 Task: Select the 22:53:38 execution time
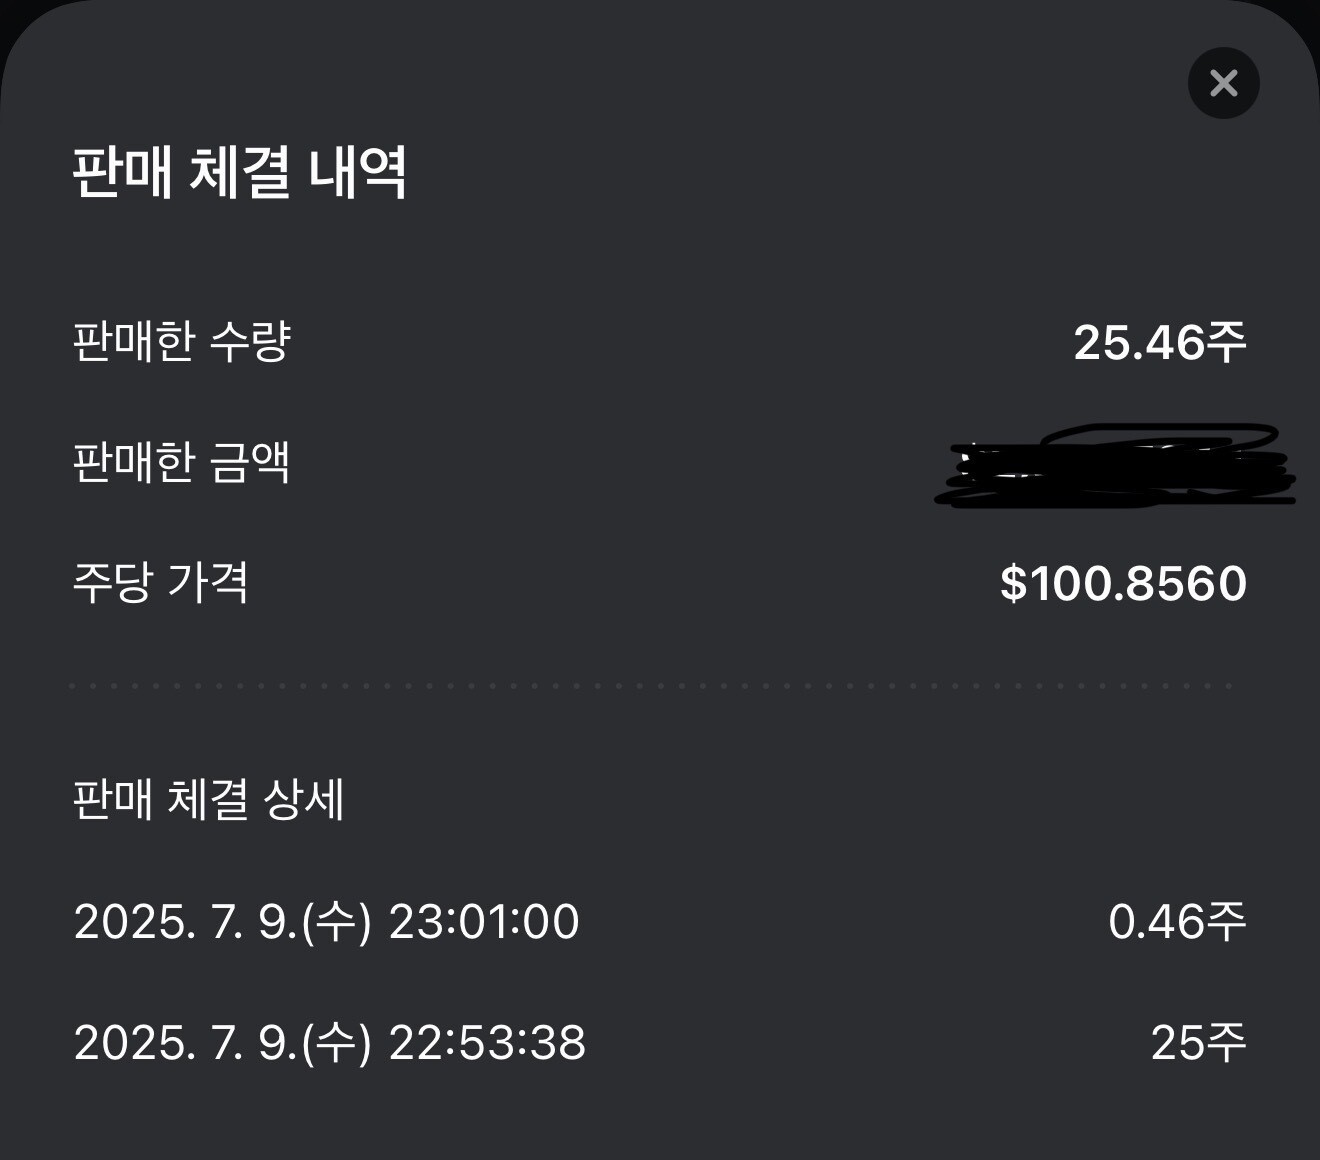click(486, 1042)
